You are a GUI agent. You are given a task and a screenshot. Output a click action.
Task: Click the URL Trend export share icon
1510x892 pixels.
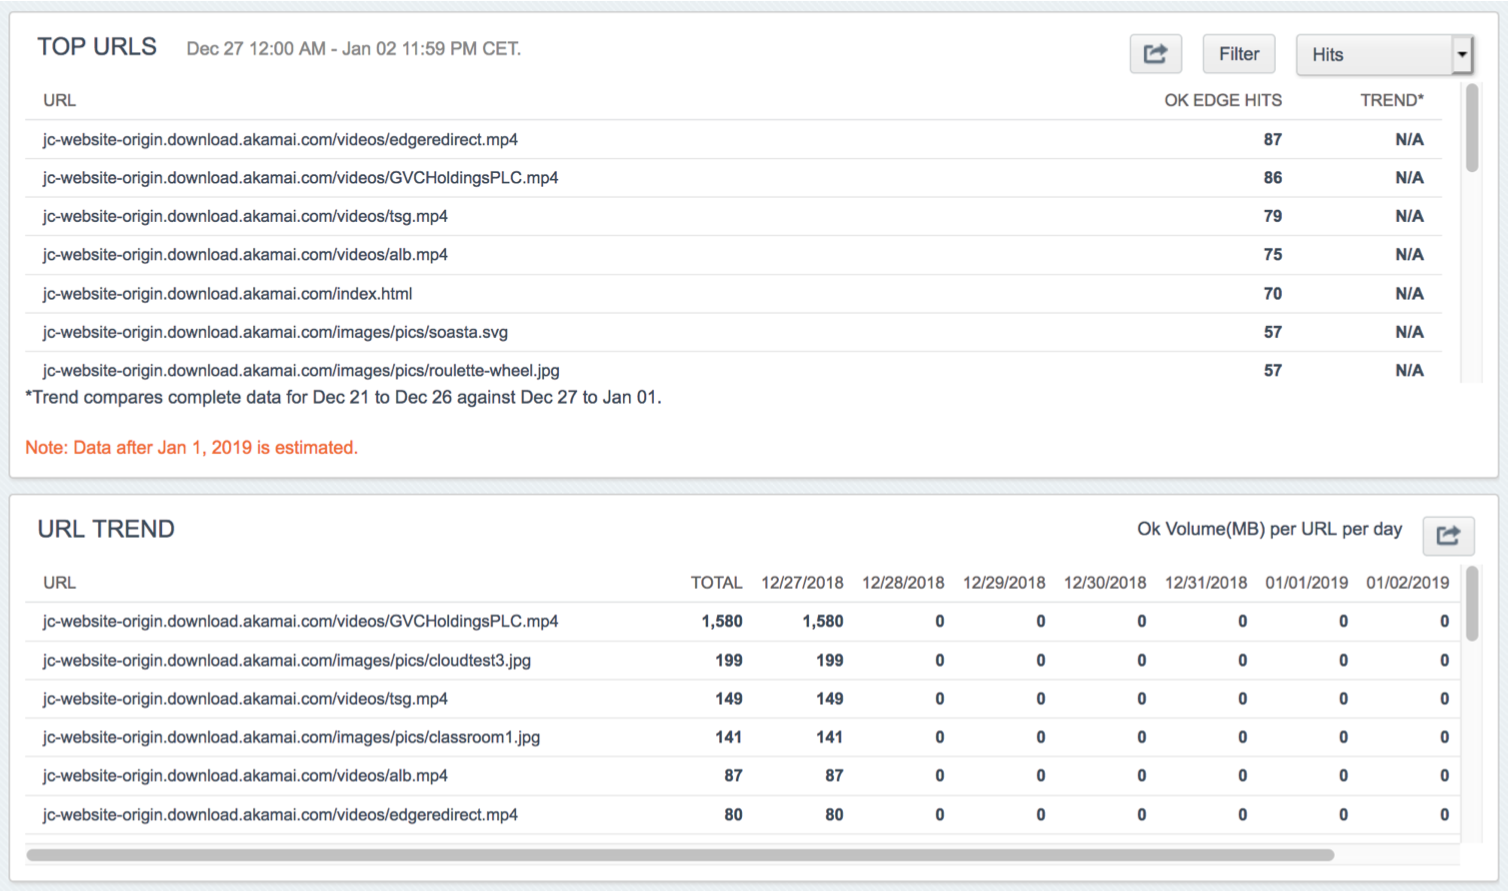pyautogui.click(x=1448, y=536)
